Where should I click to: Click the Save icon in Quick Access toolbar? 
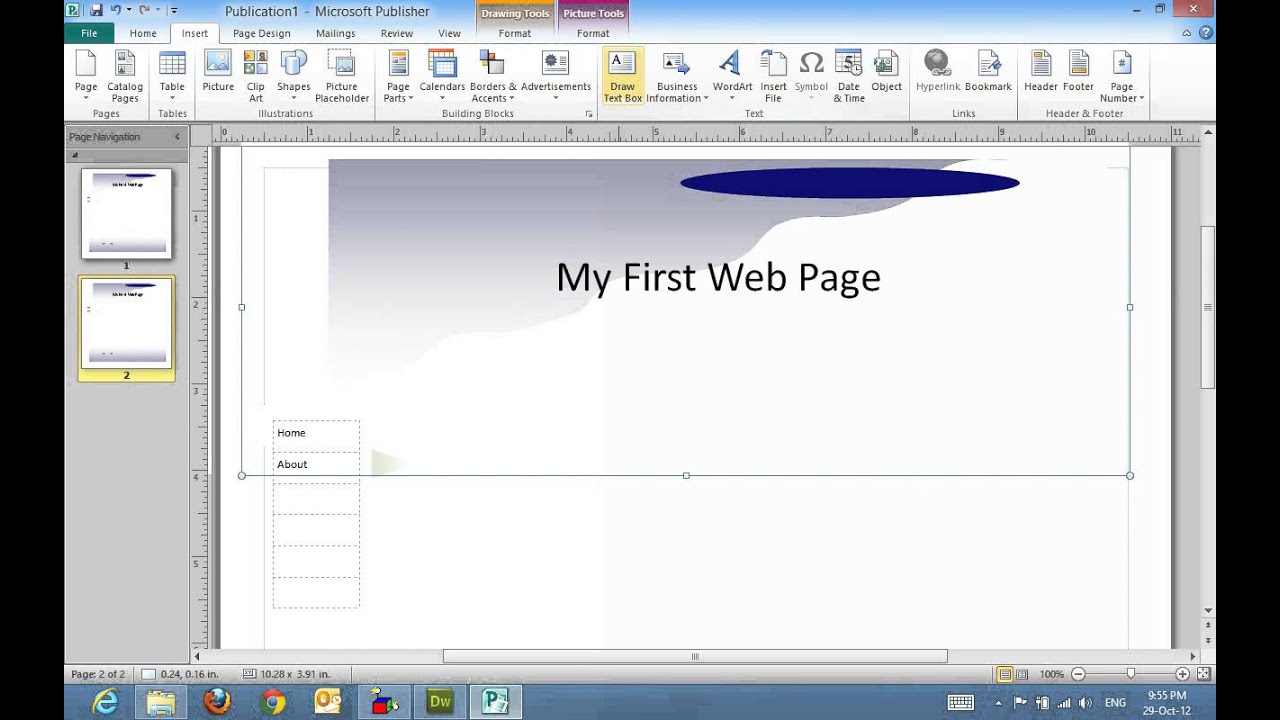pyautogui.click(x=96, y=10)
